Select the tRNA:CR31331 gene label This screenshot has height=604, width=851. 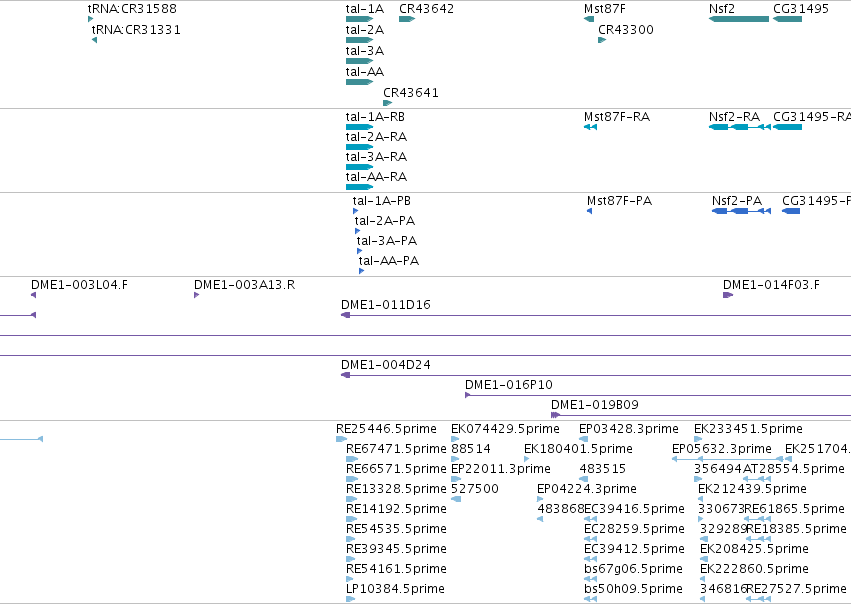coord(136,30)
